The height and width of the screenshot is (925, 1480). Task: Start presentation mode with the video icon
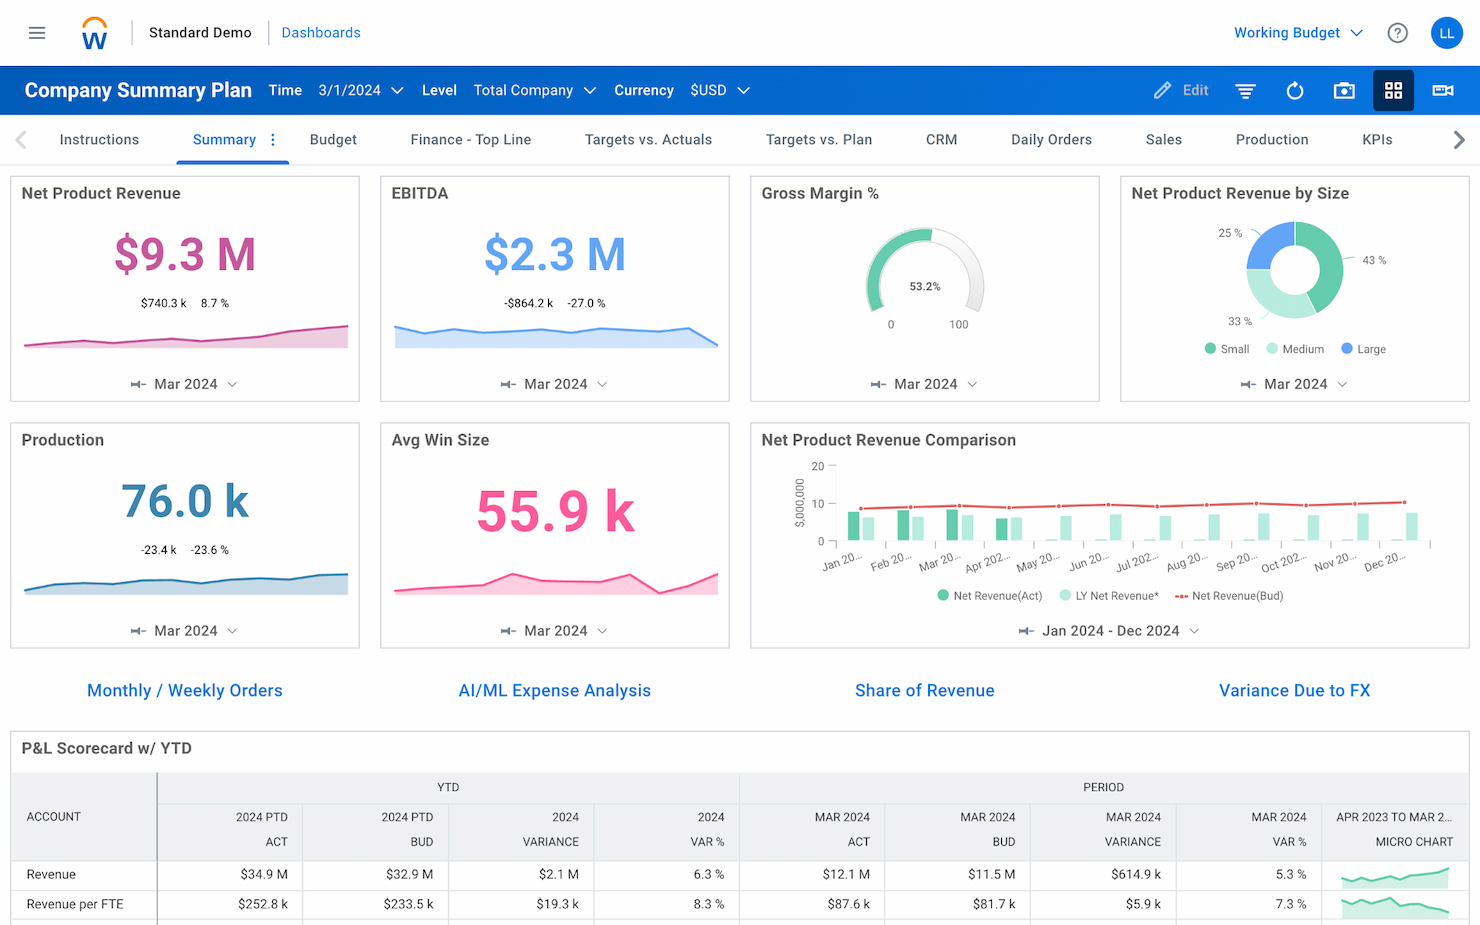point(1443,91)
